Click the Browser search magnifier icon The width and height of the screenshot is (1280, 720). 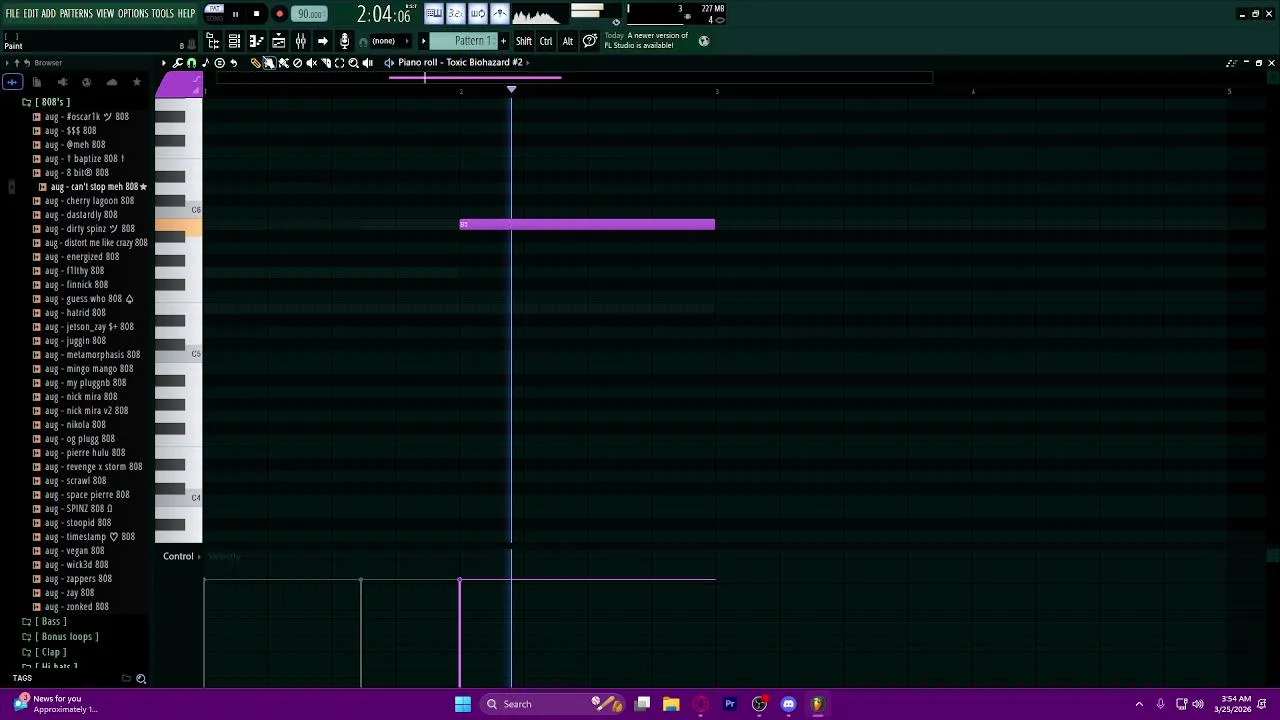(x=141, y=679)
